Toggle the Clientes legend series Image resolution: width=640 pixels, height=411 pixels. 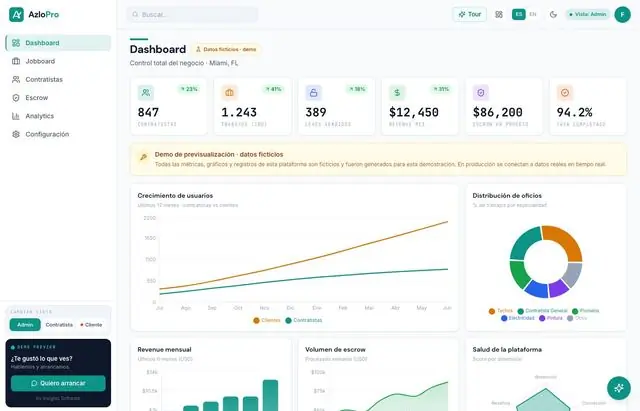click(267, 320)
